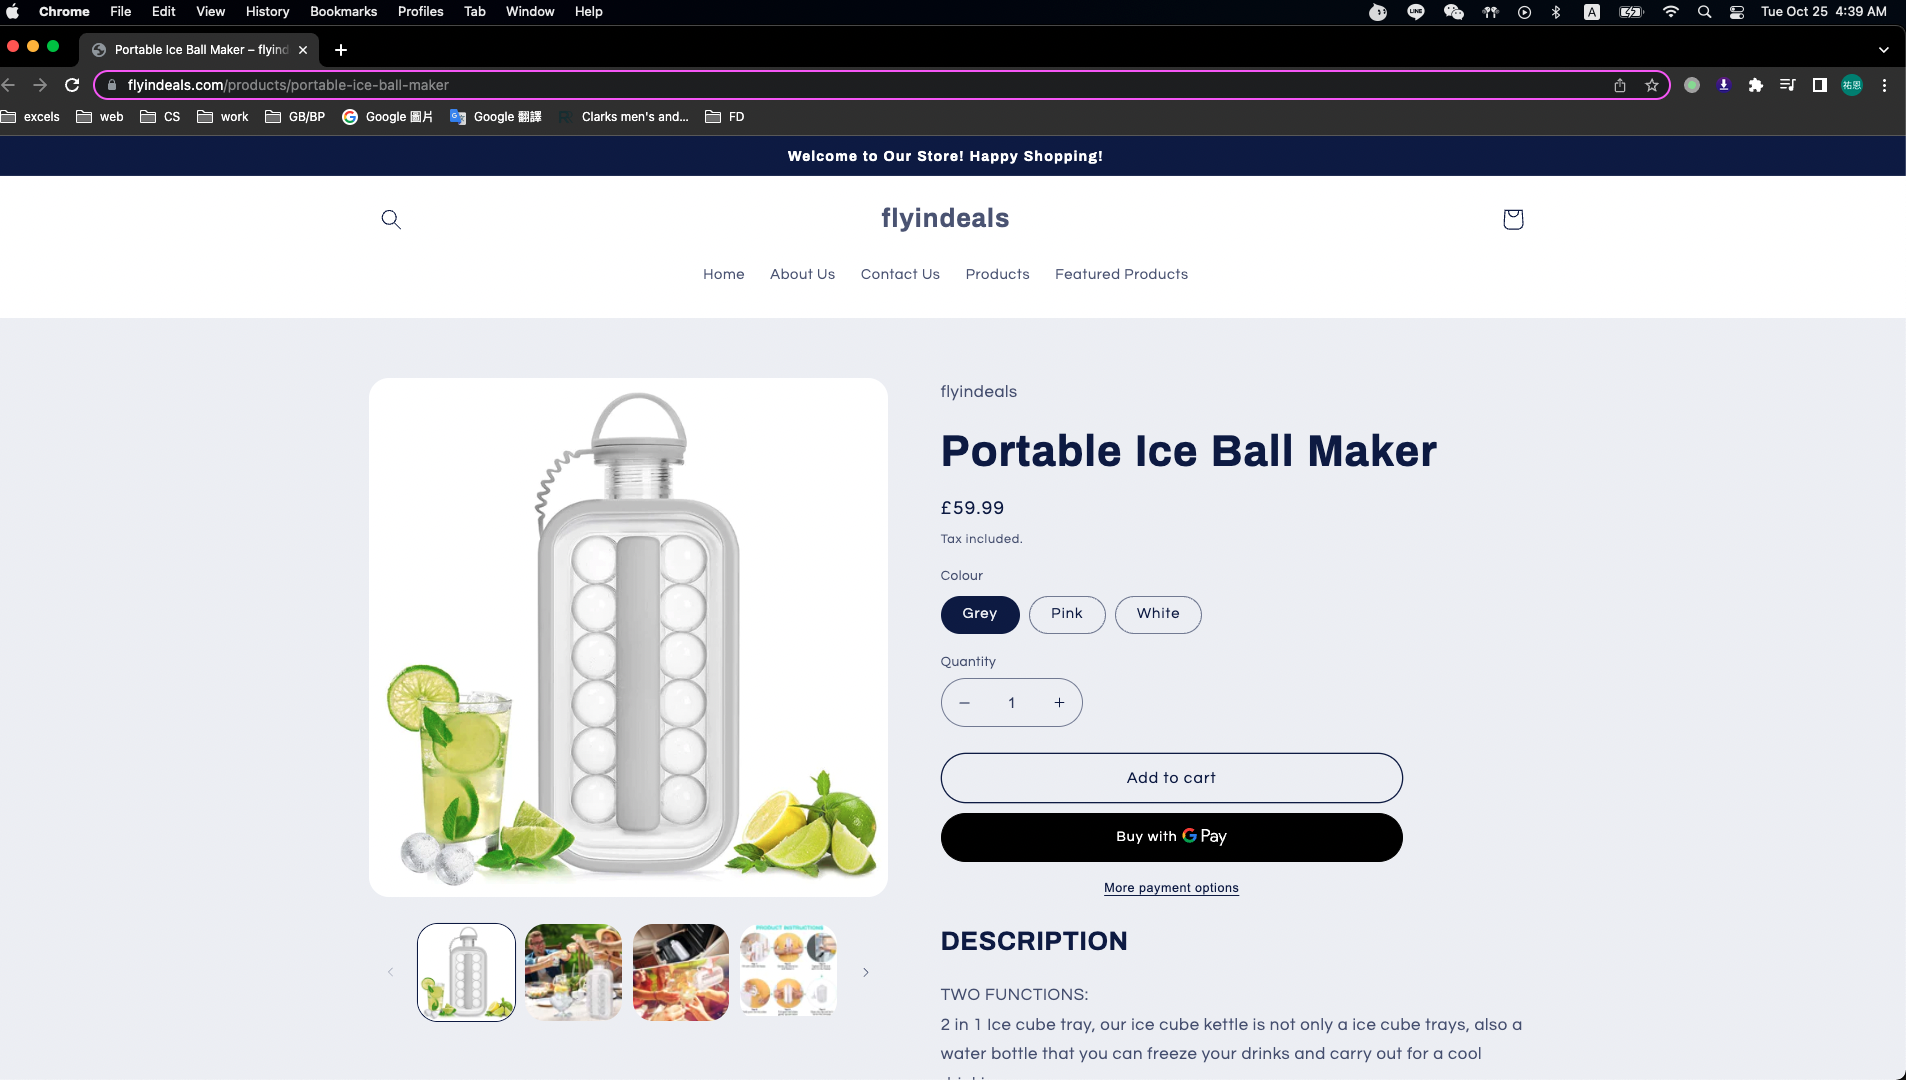Click the Add to cart button
Viewport: 1906px width, 1080px height.
coord(1171,778)
